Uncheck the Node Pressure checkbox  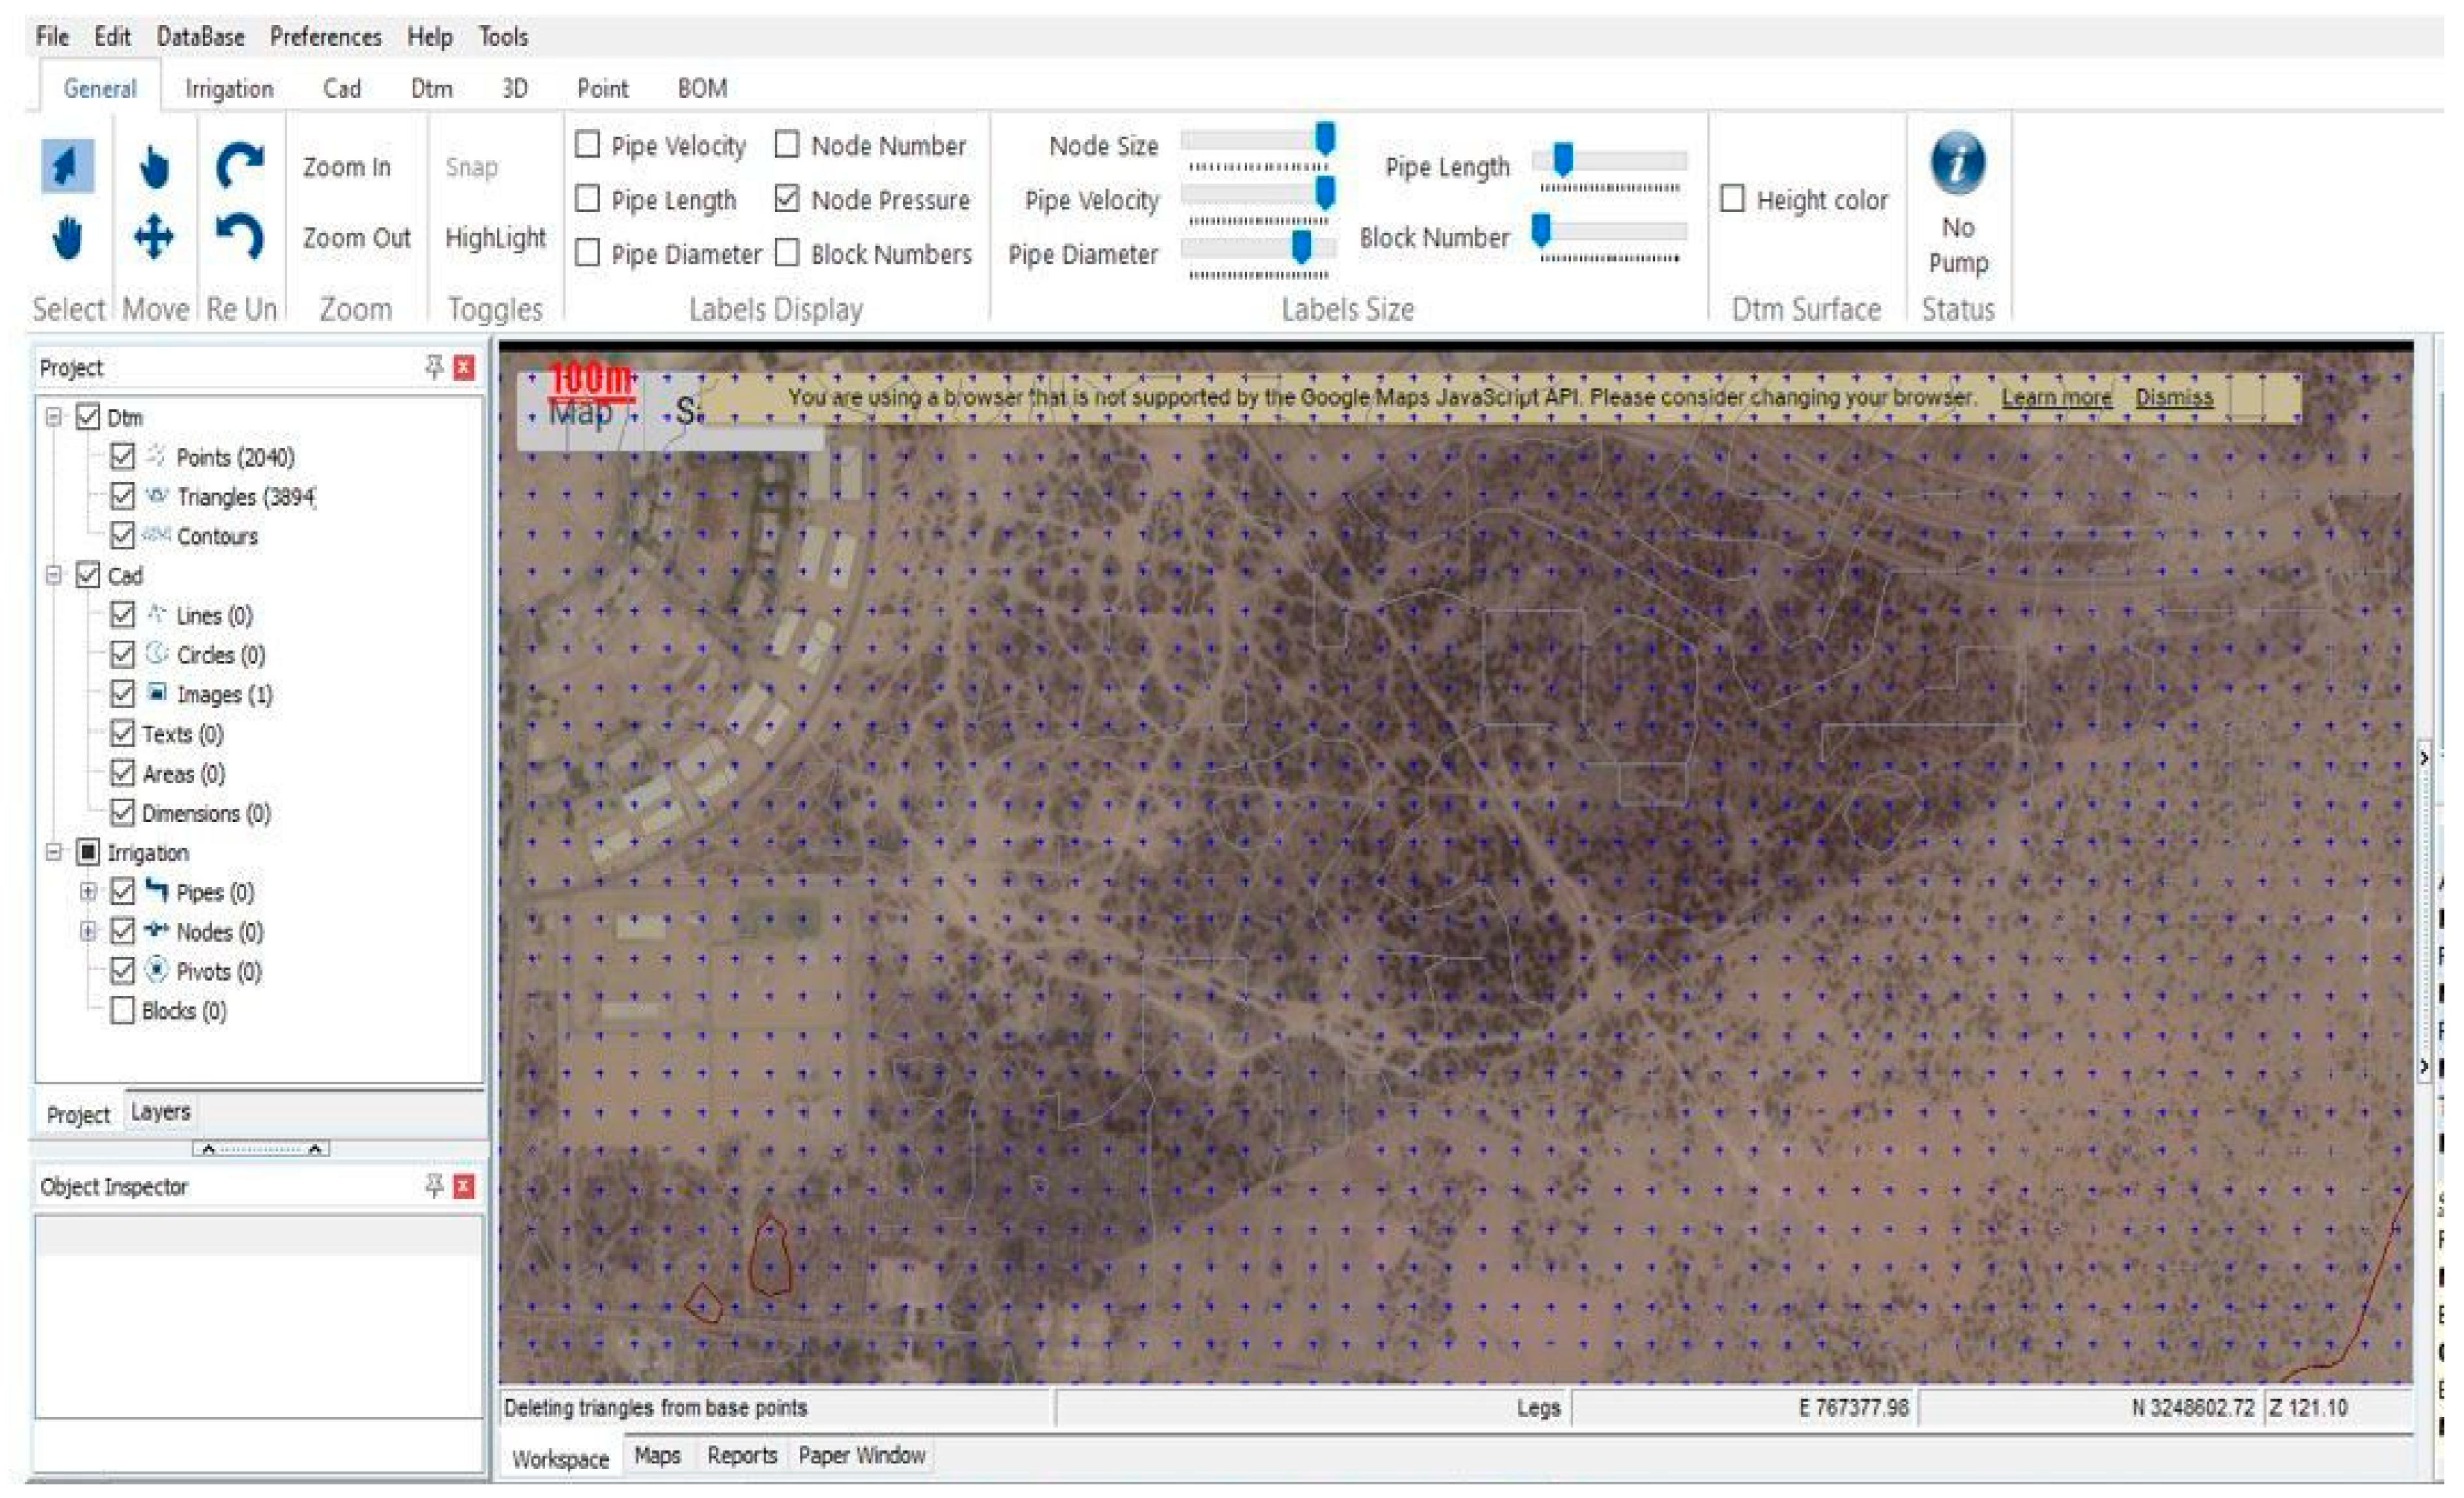(x=788, y=199)
